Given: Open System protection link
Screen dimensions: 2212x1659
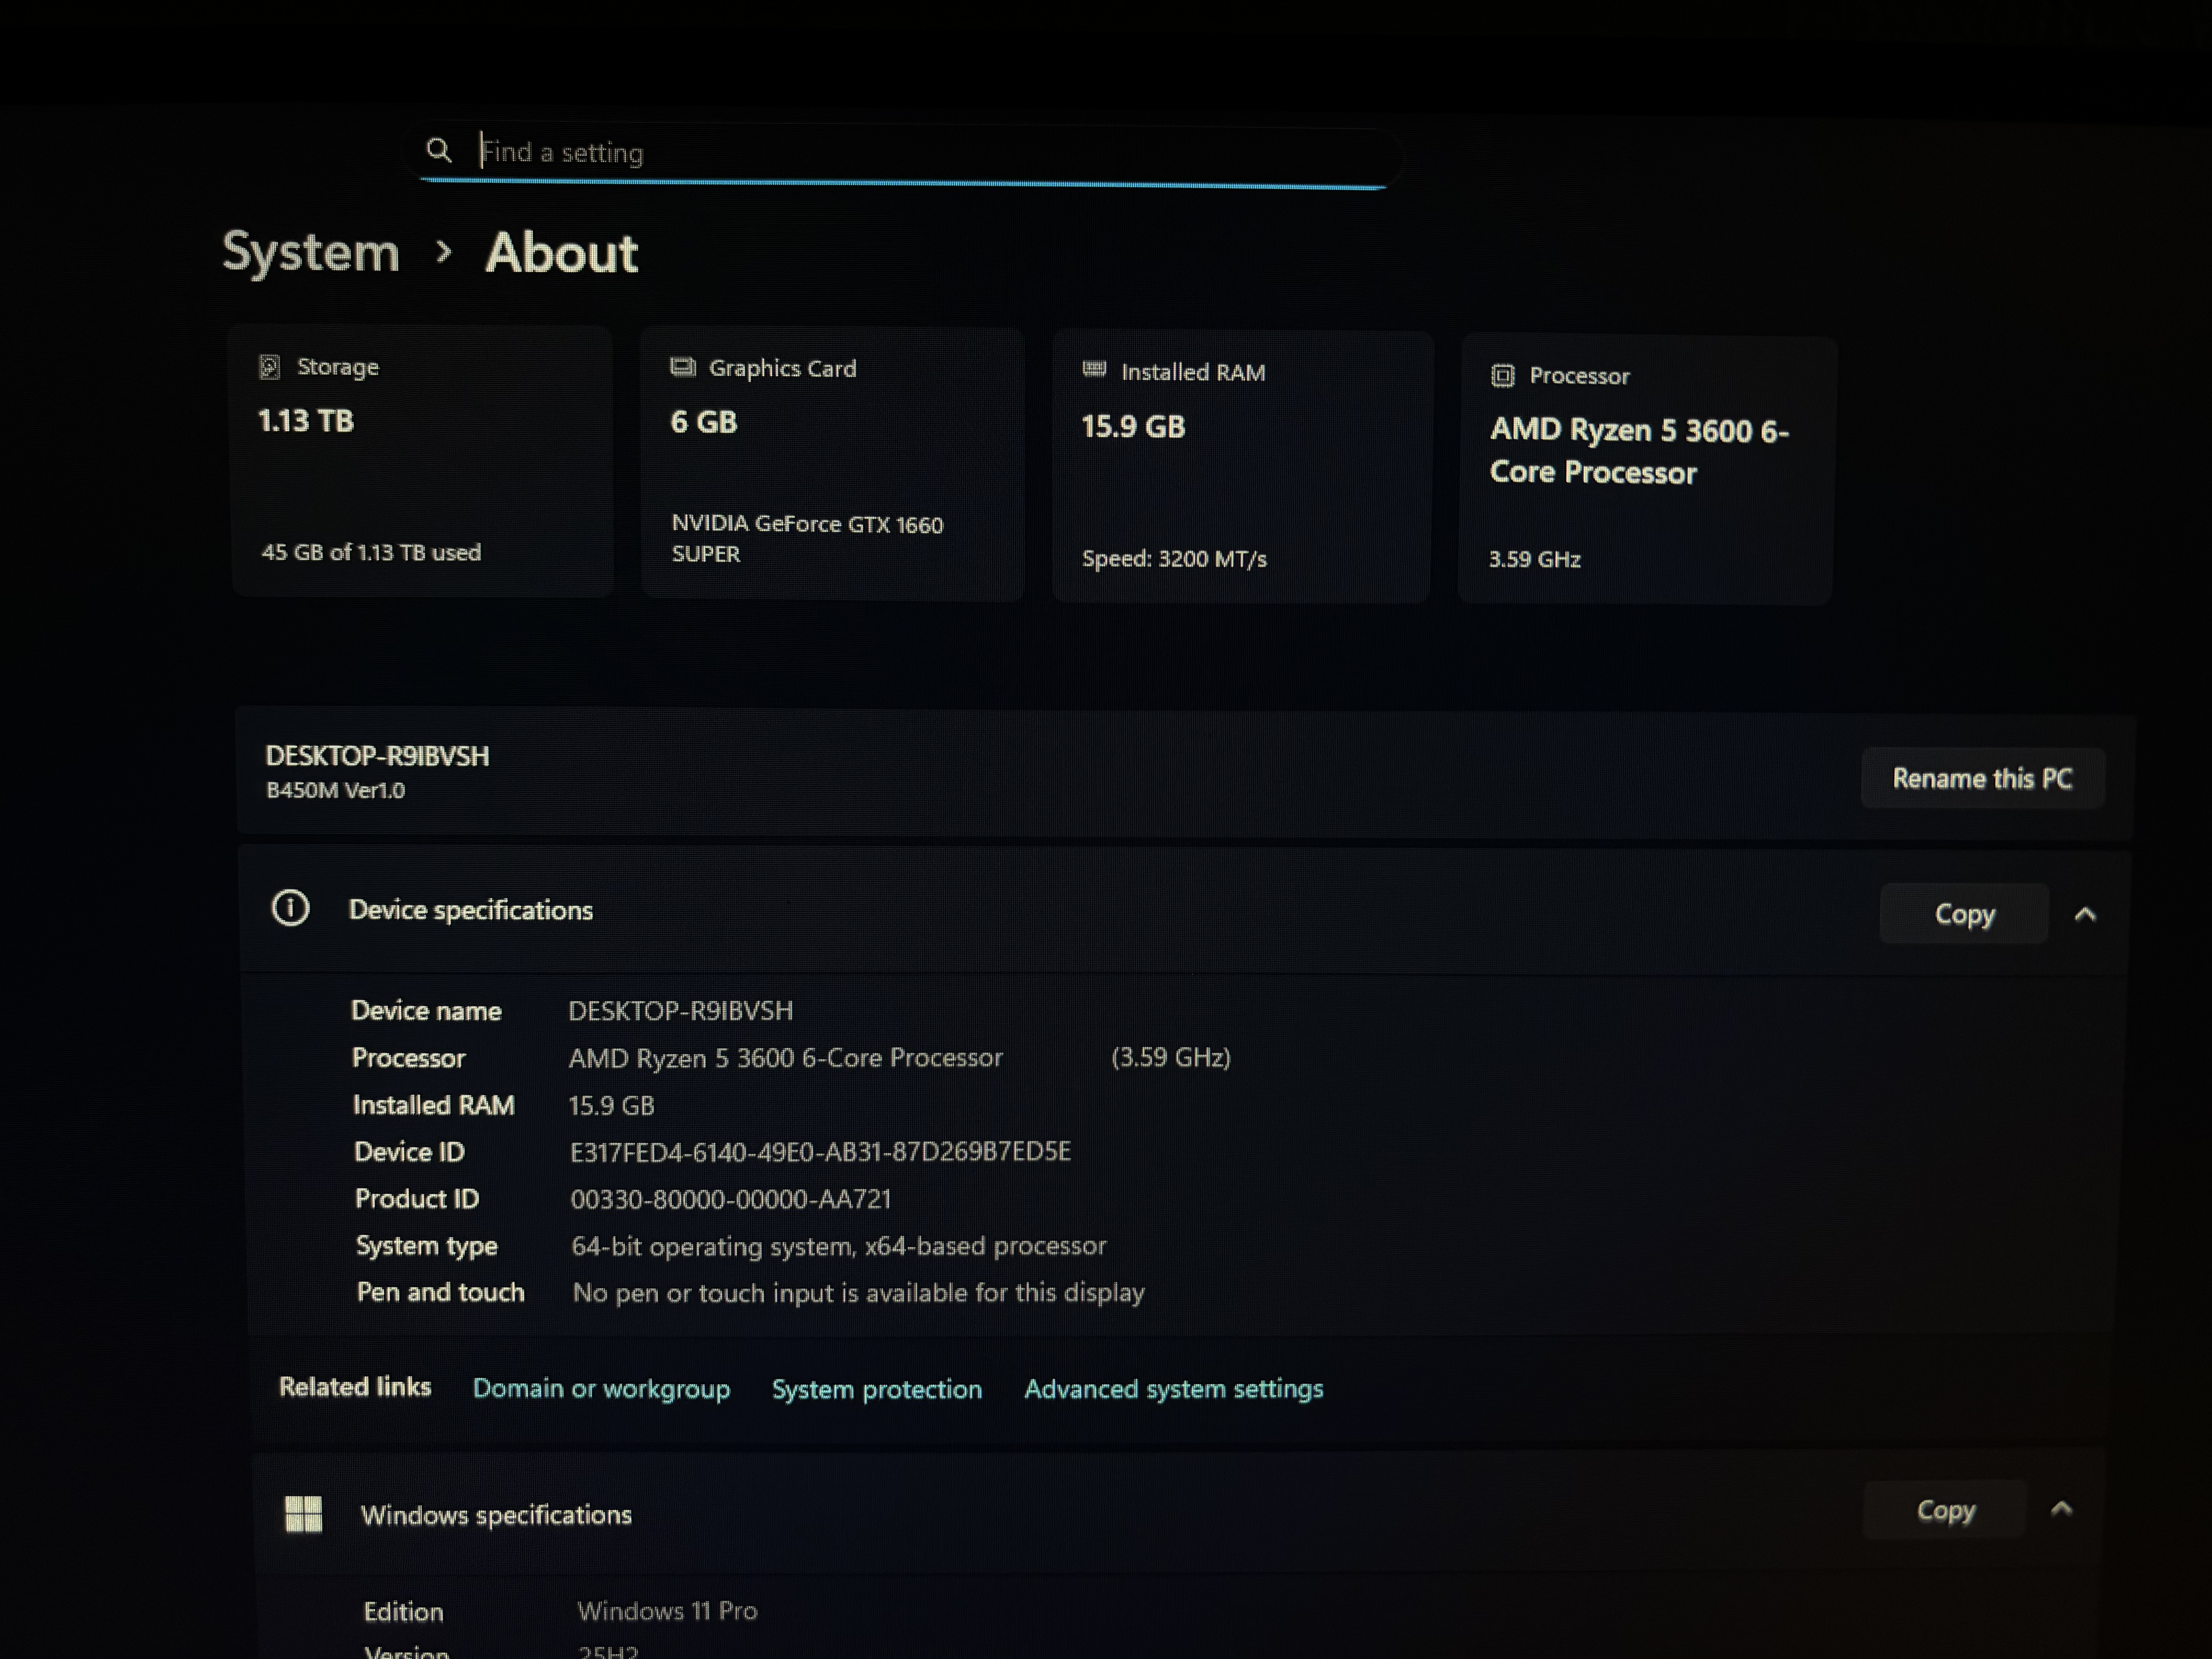Looking at the screenshot, I should click(x=877, y=1389).
